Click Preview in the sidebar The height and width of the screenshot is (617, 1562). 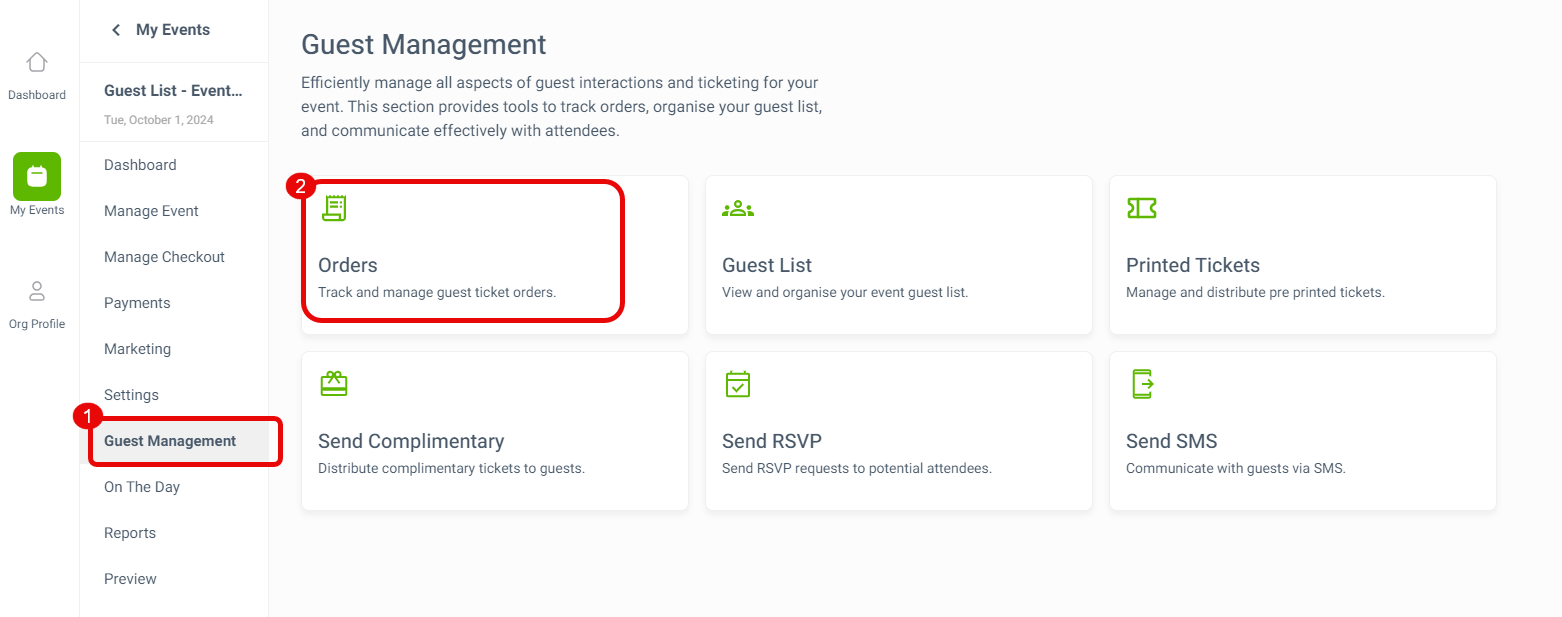[x=130, y=579]
